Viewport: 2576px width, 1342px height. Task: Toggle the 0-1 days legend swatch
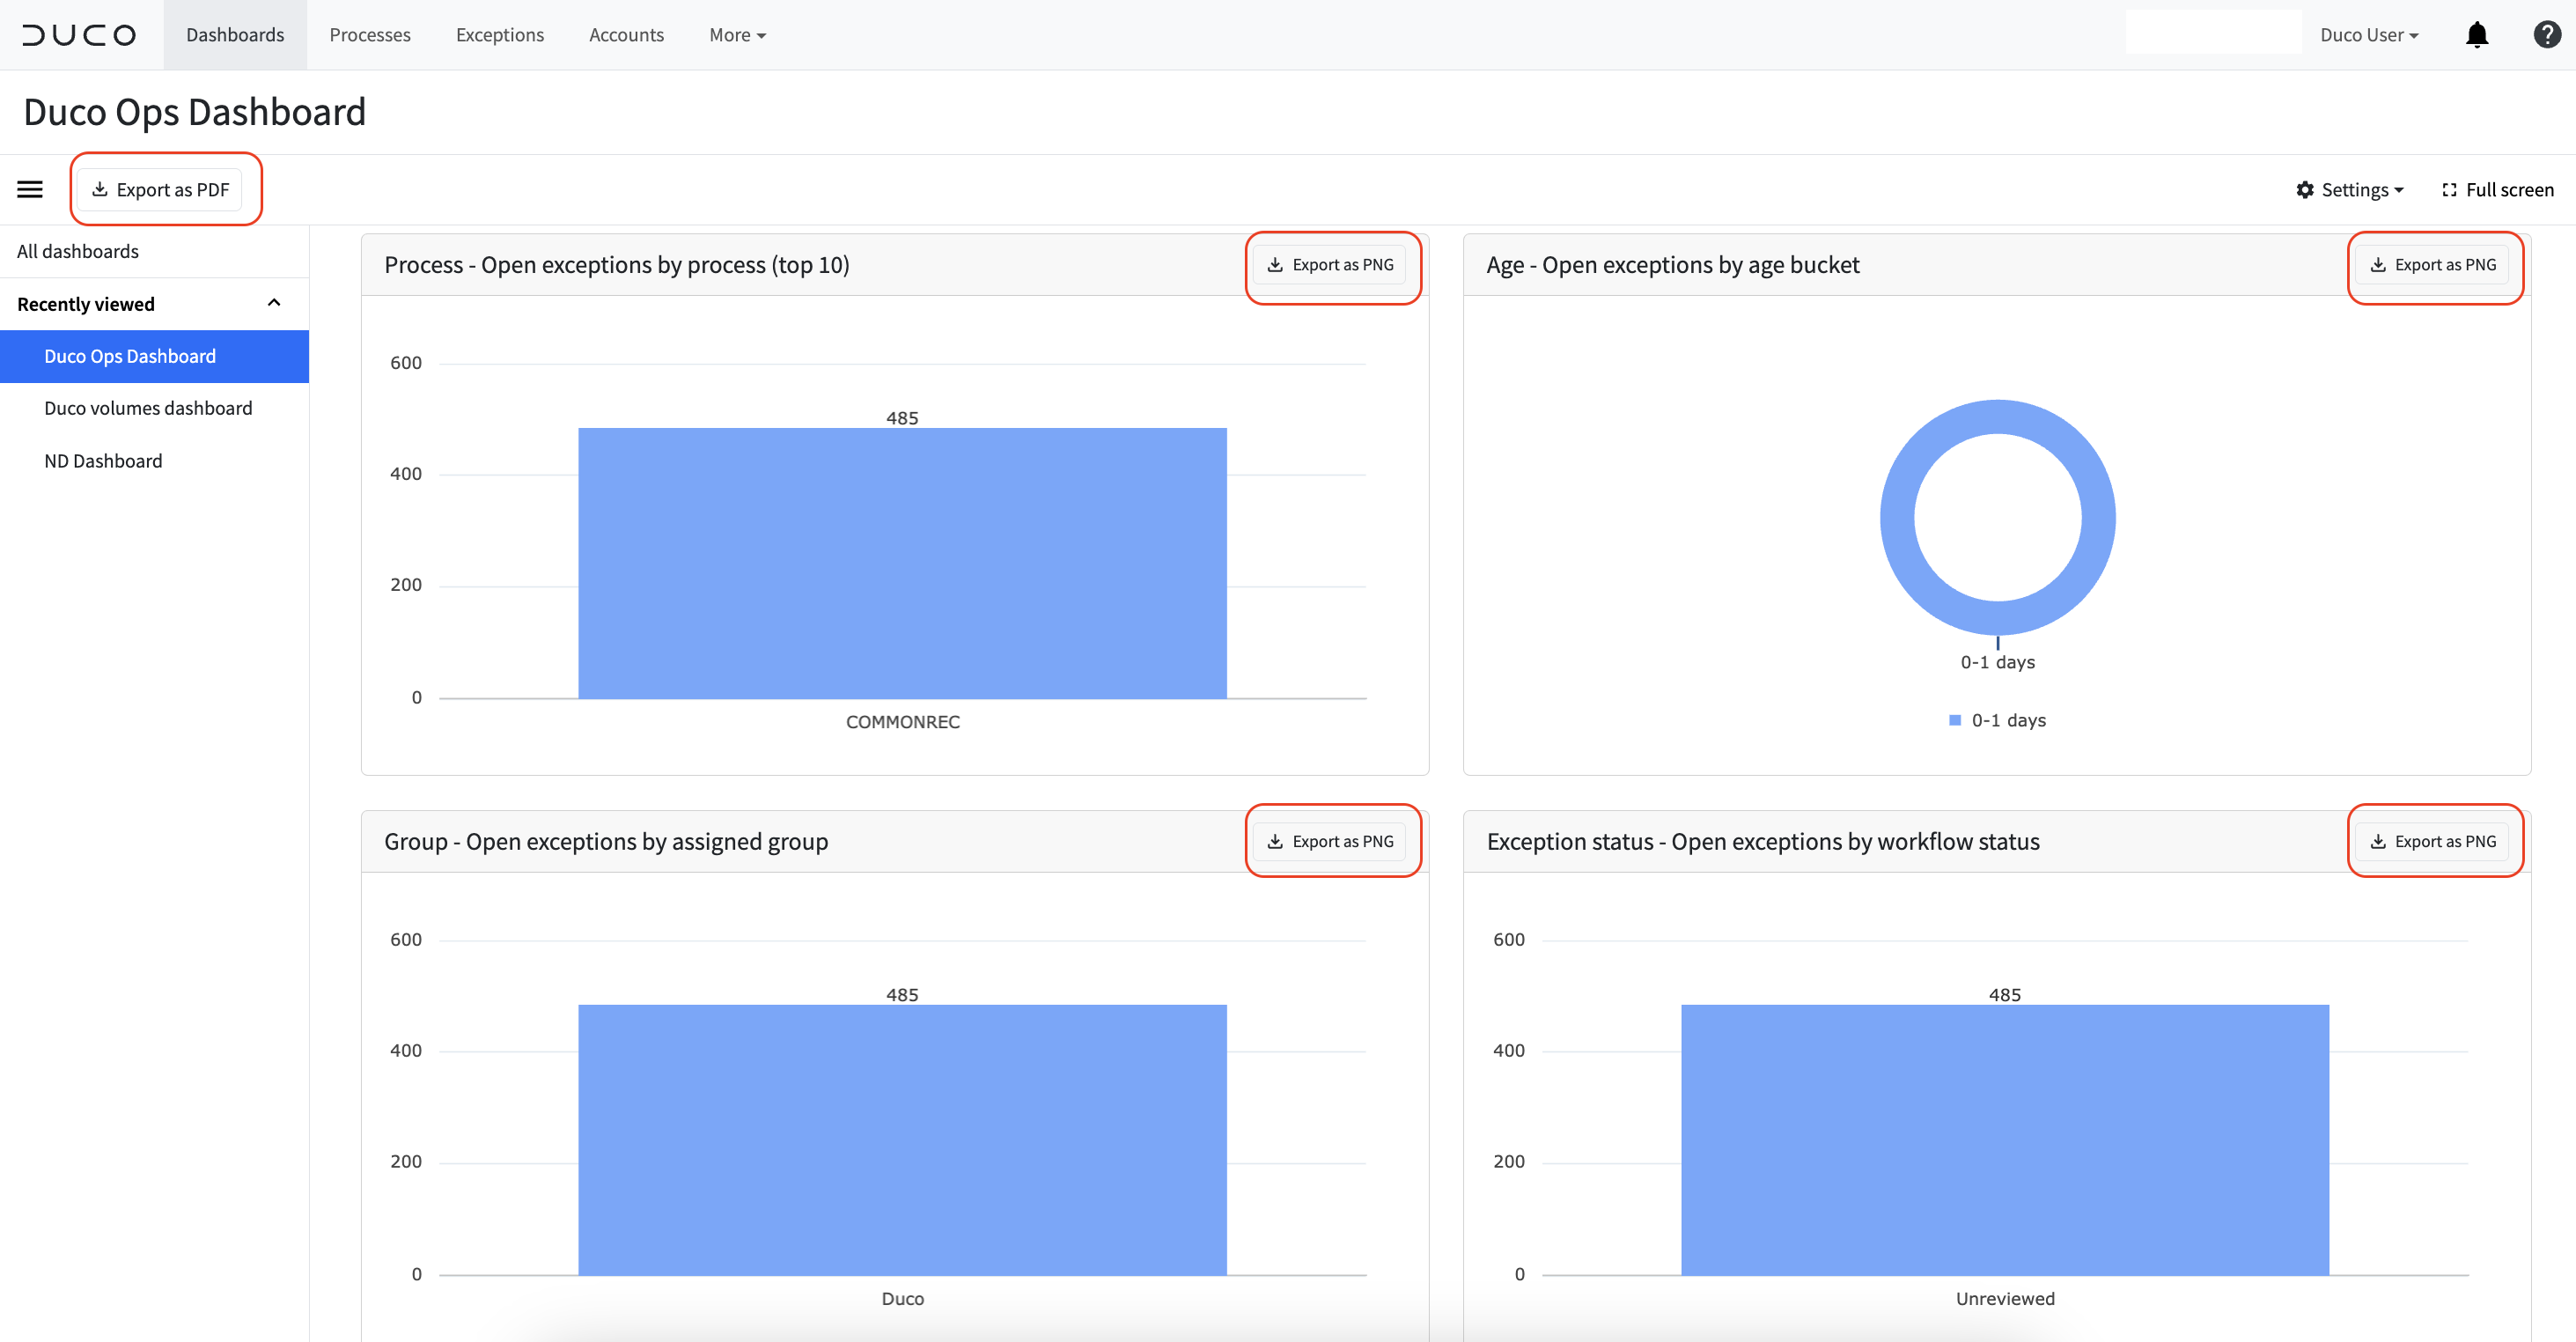coord(1954,720)
